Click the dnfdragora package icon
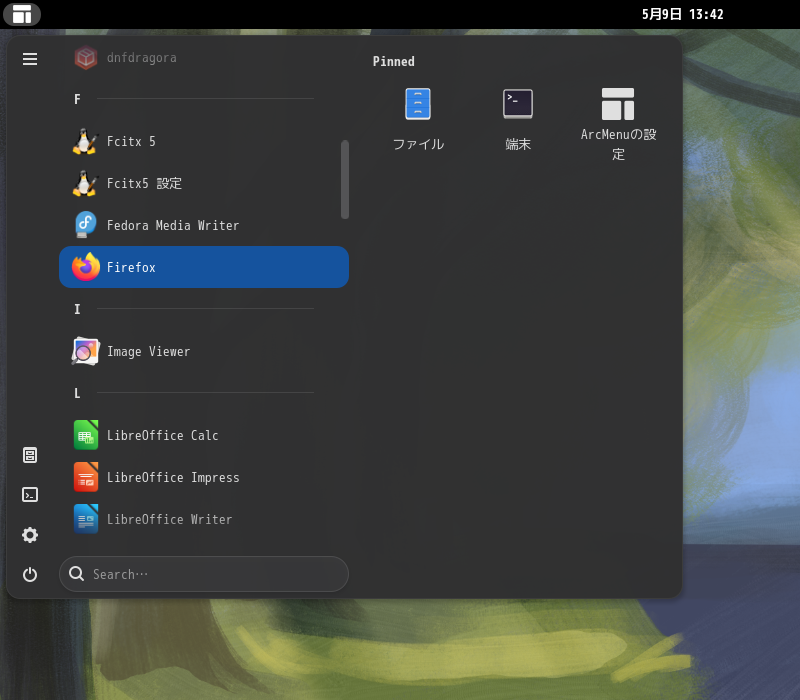Image resolution: width=800 pixels, height=700 pixels. pos(86,58)
